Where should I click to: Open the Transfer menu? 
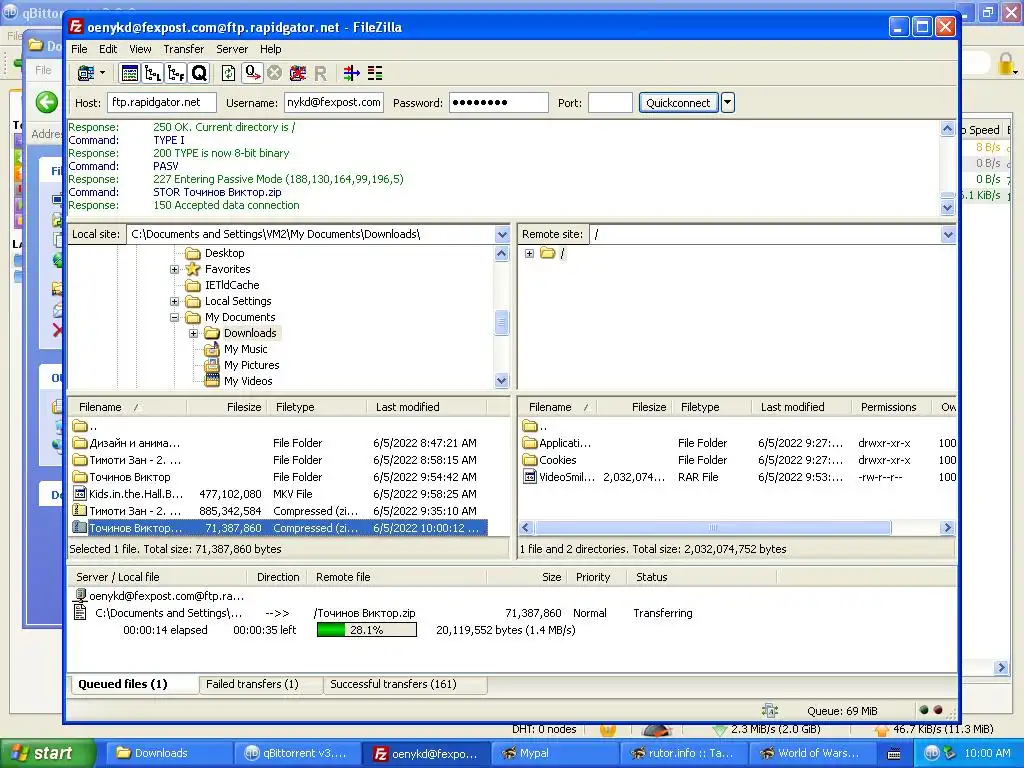pyautogui.click(x=184, y=49)
